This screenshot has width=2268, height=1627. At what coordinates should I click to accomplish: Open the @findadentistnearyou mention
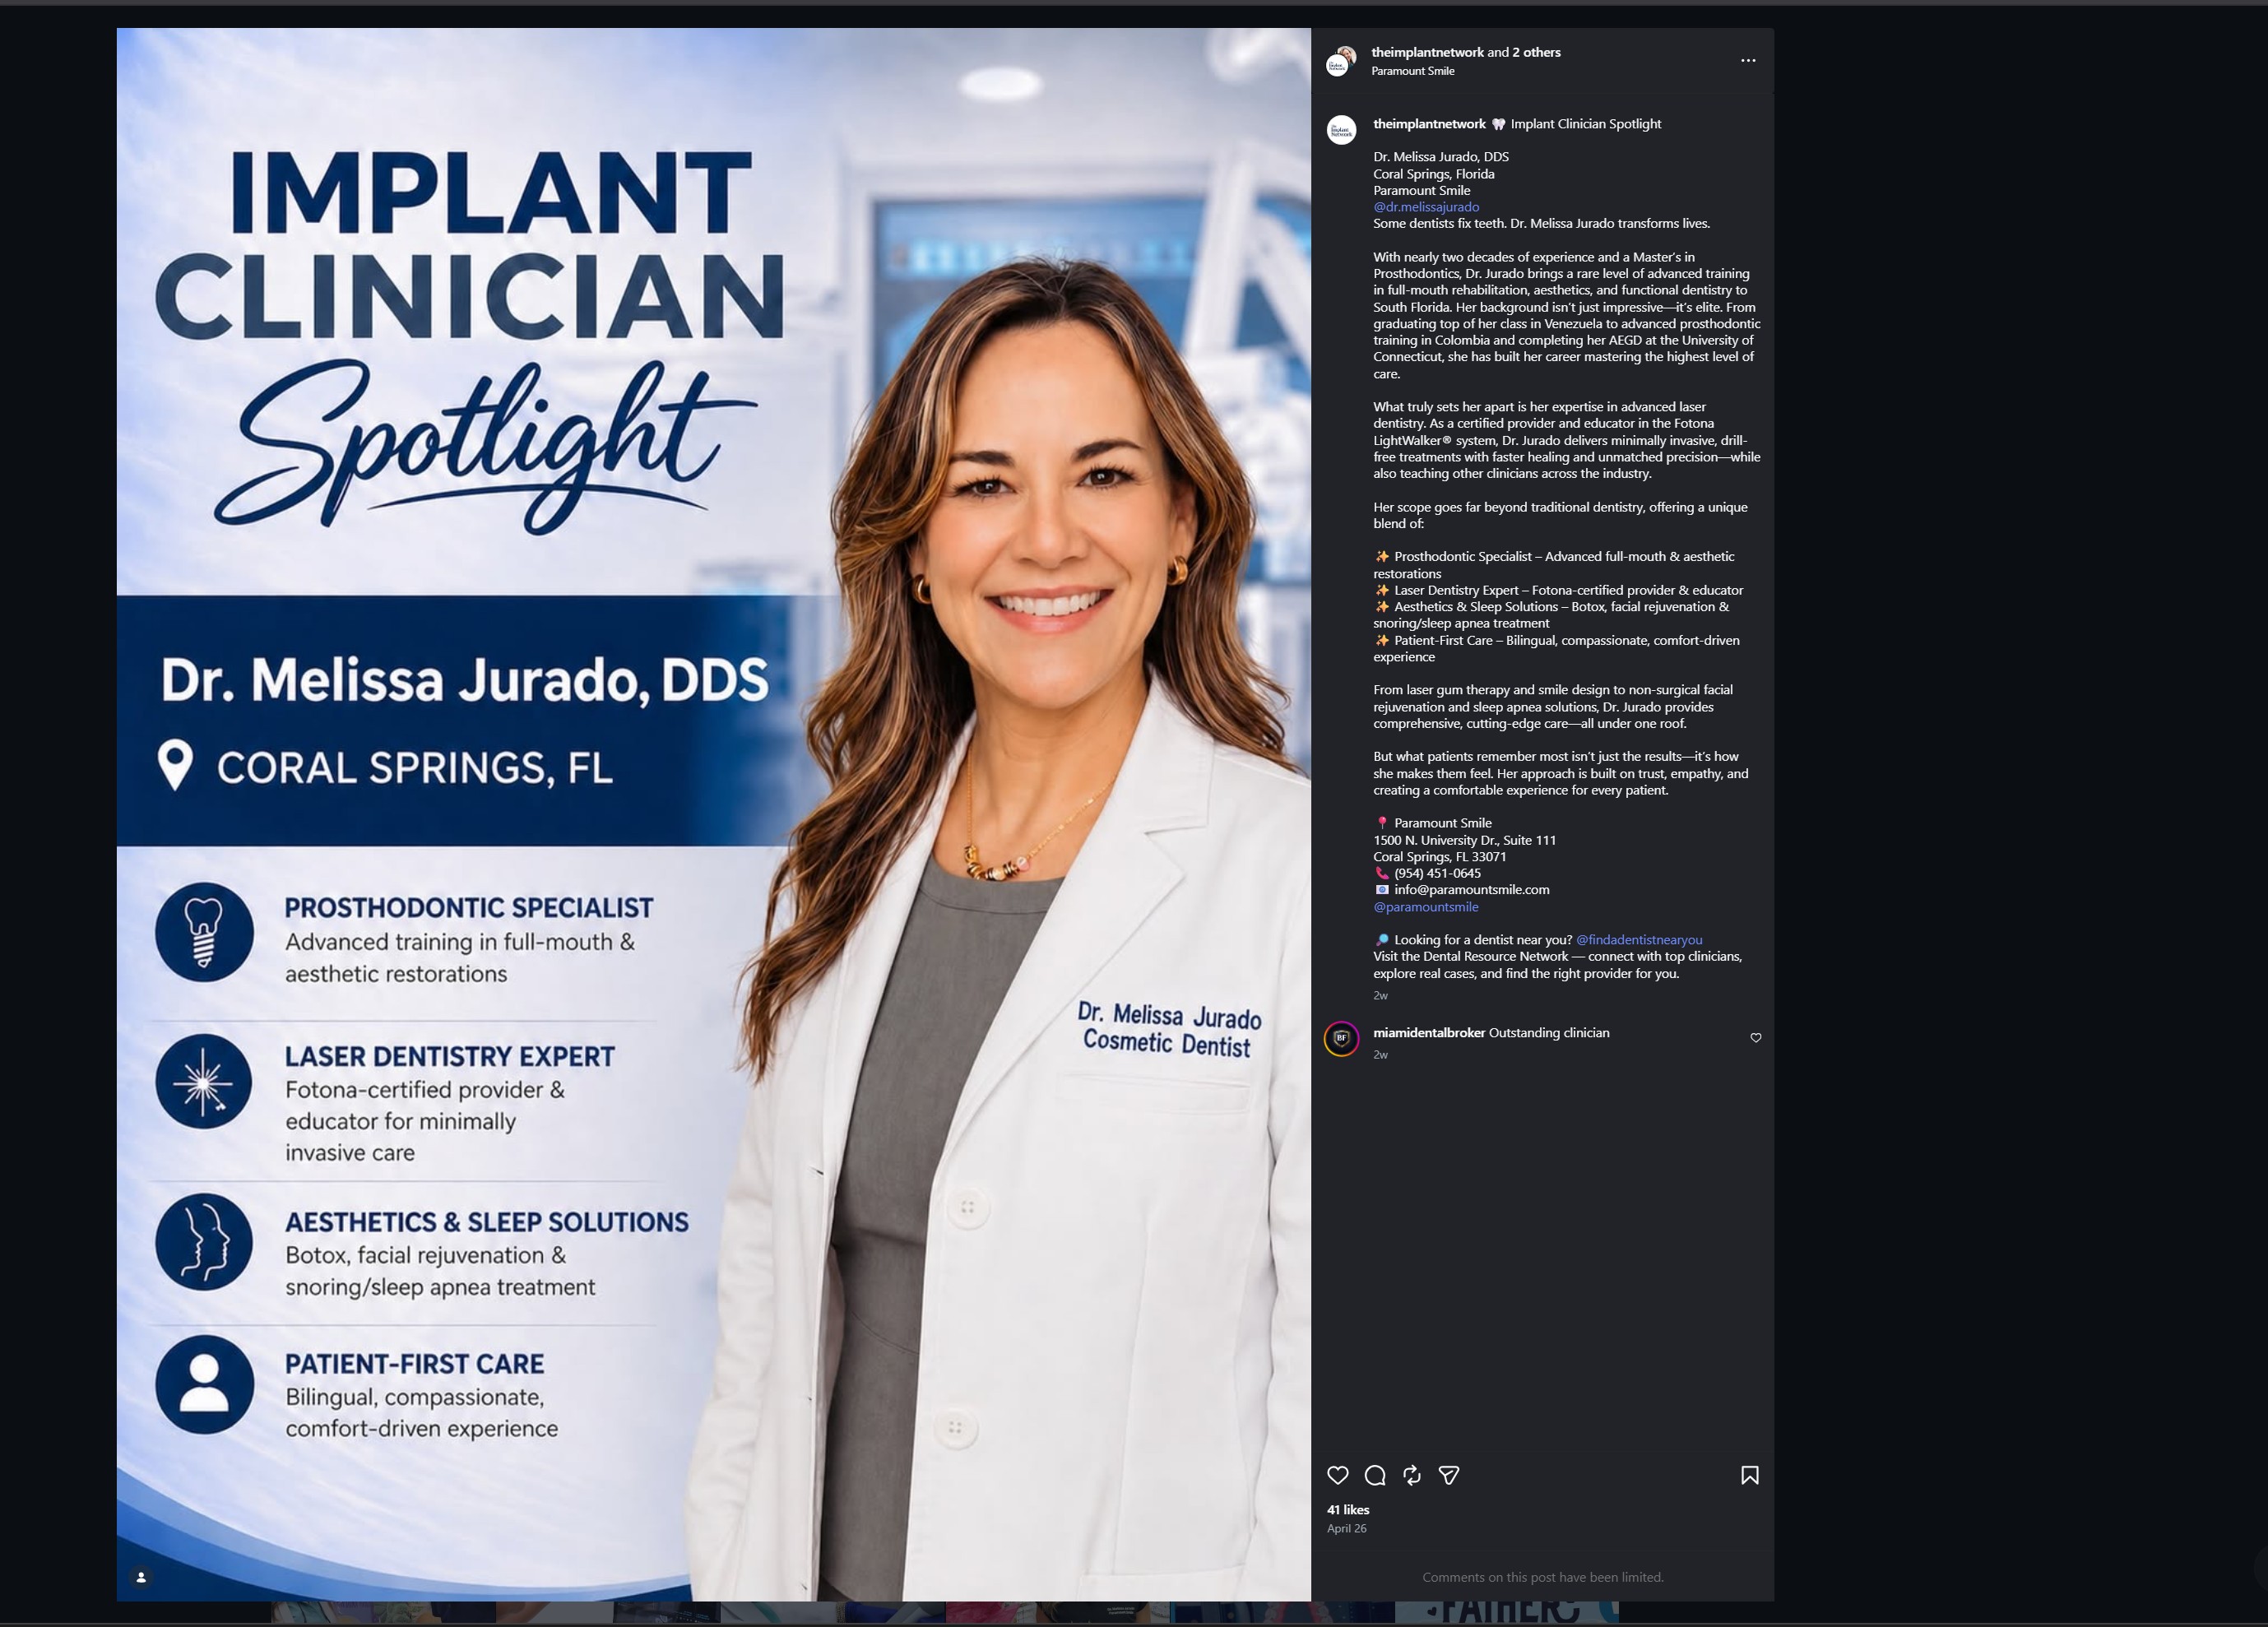1639,940
